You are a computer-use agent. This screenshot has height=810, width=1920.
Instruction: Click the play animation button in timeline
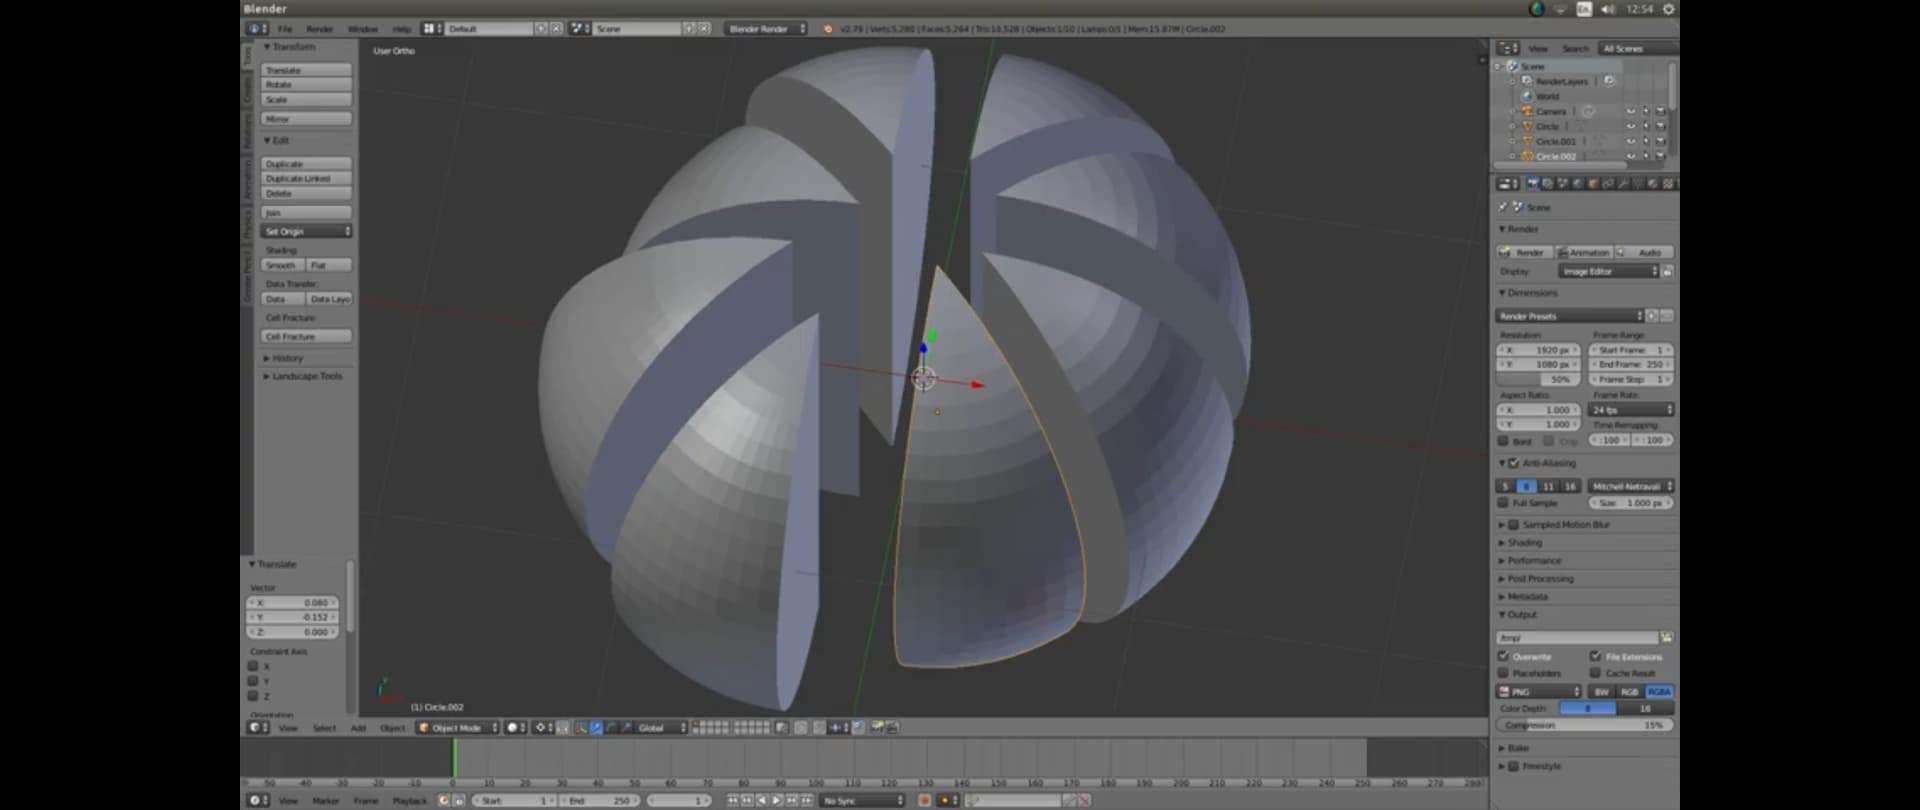click(x=776, y=801)
